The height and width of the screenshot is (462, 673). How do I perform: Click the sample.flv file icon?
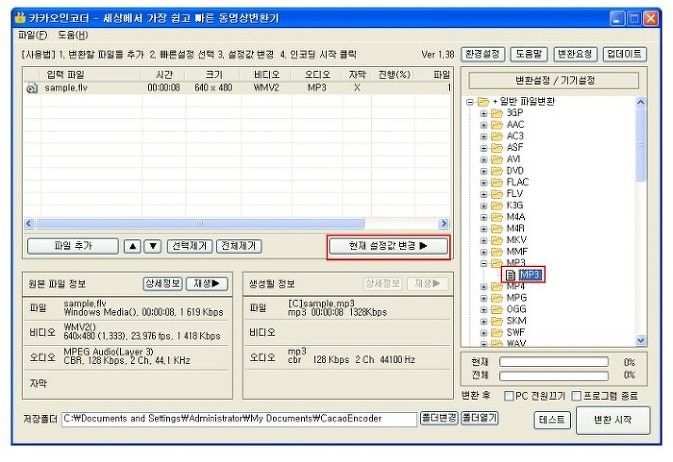[32, 88]
